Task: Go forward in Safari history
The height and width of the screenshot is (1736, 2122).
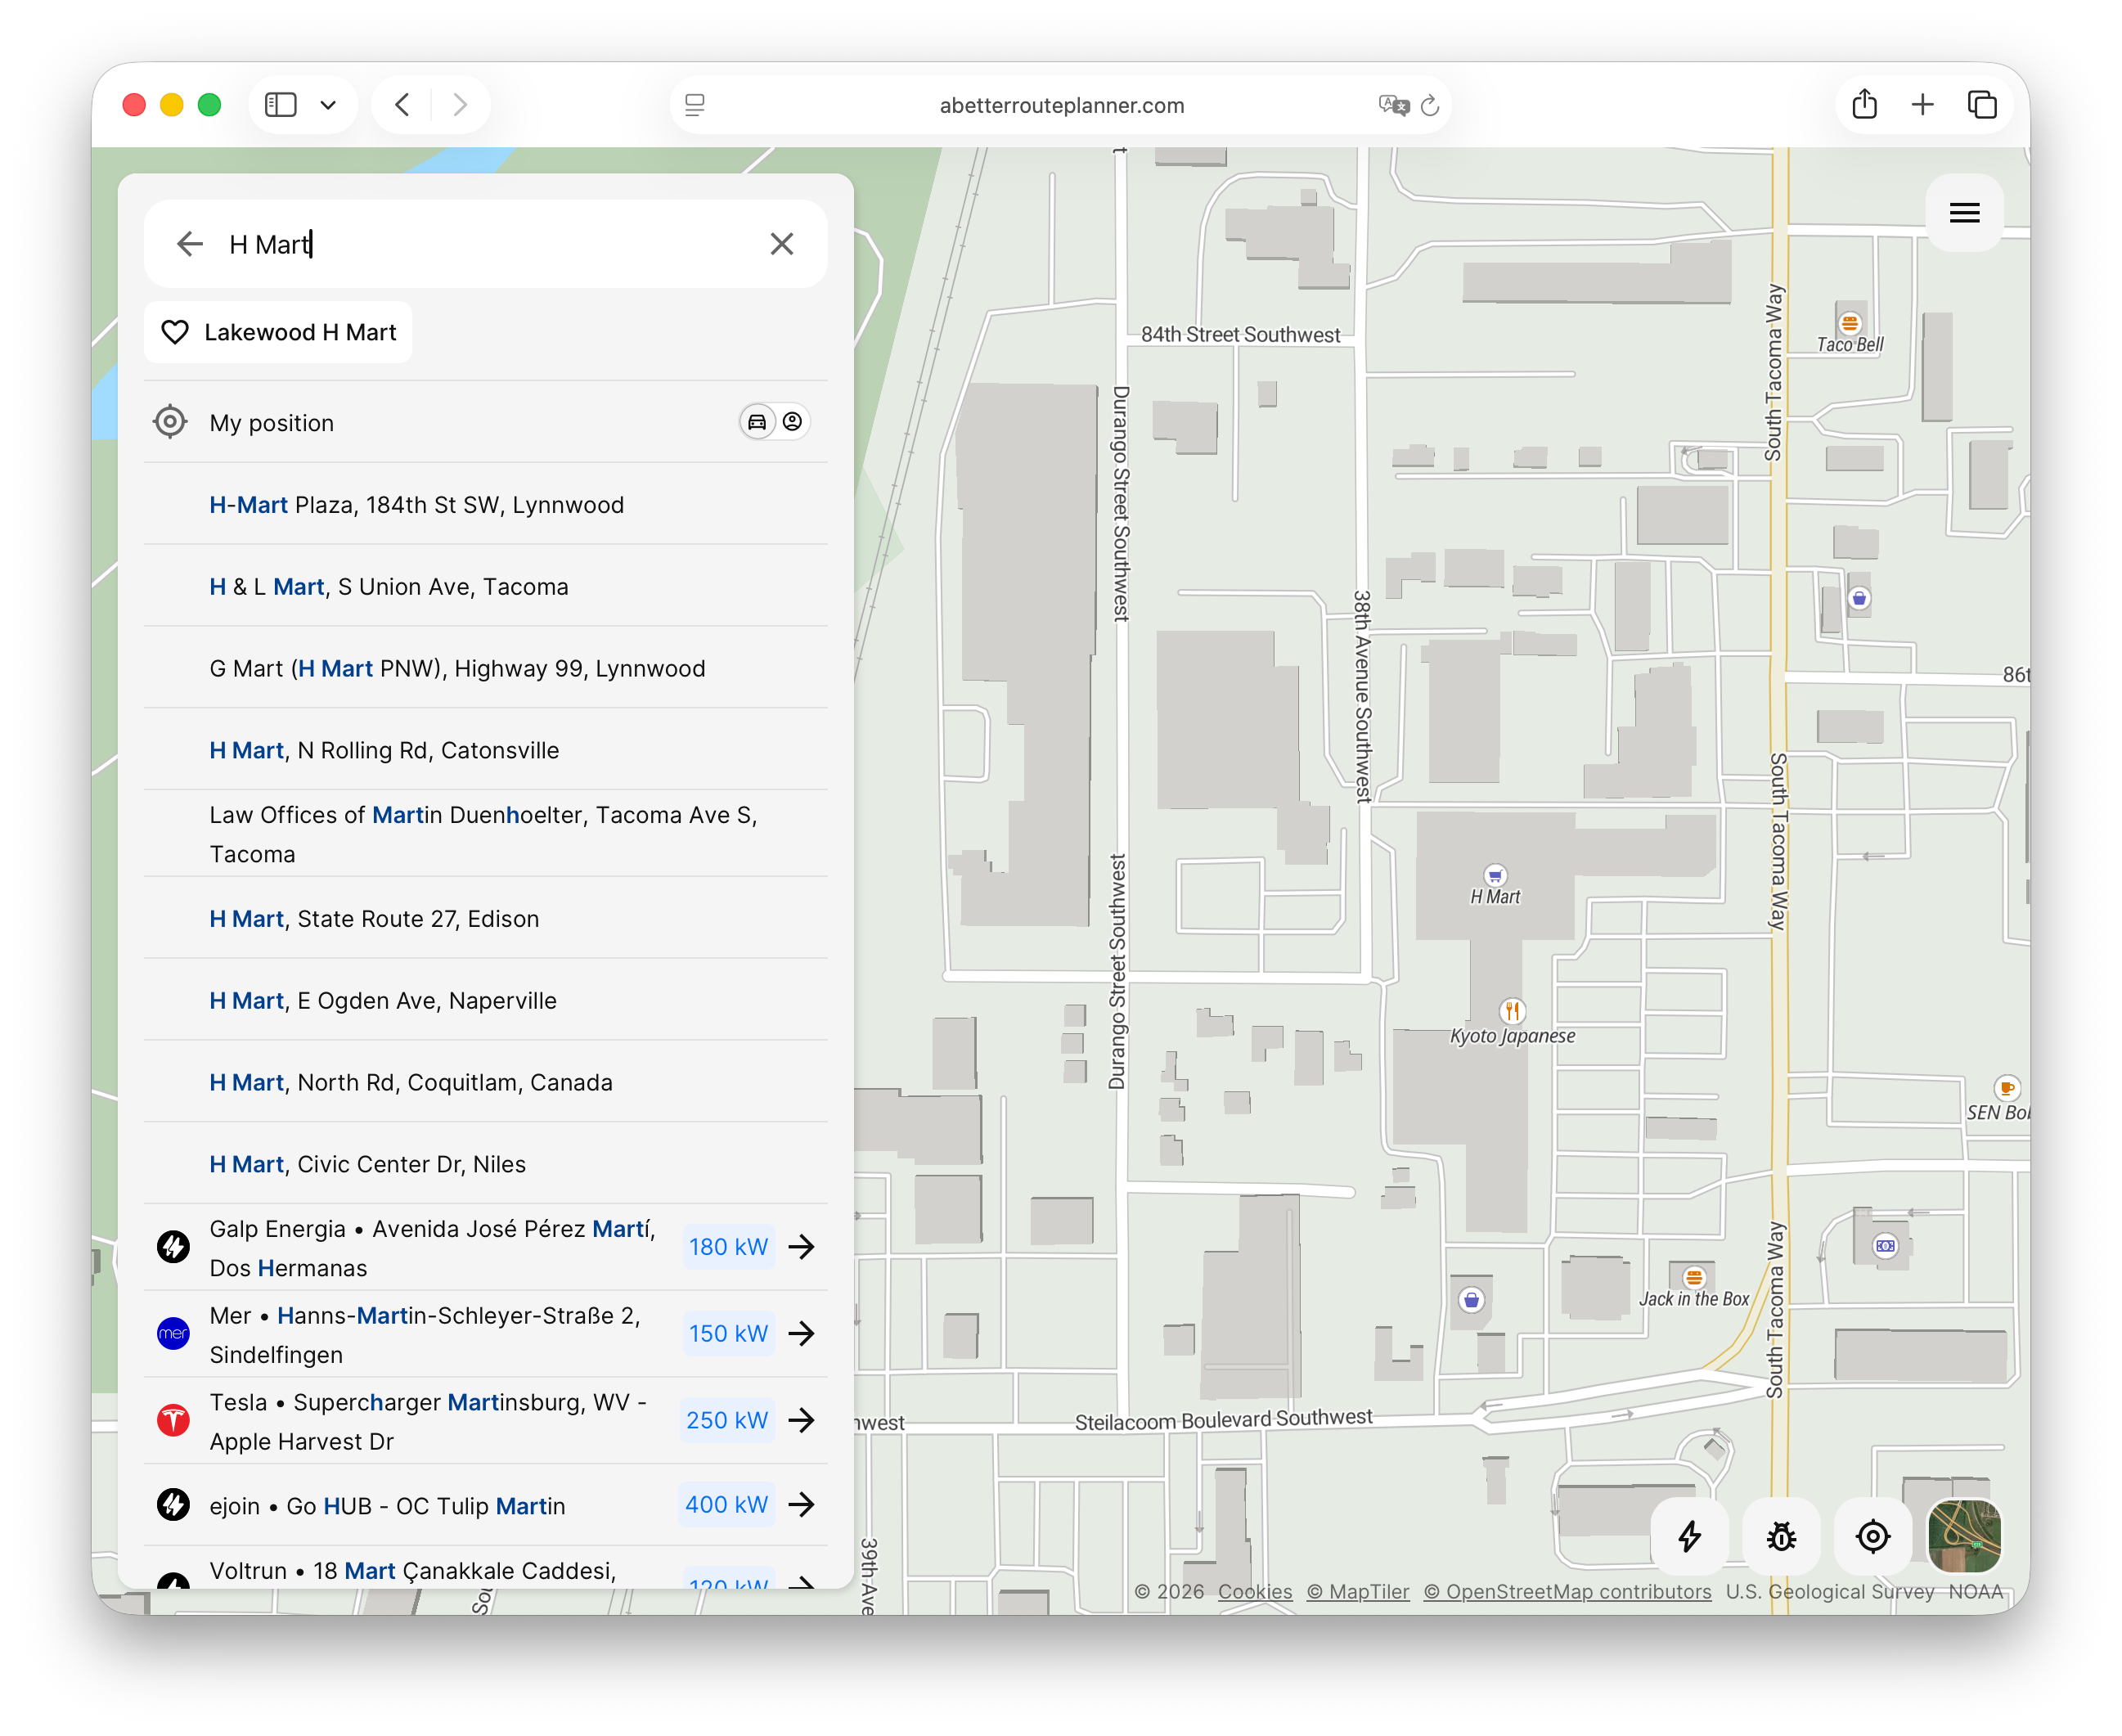Action: coord(460,104)
